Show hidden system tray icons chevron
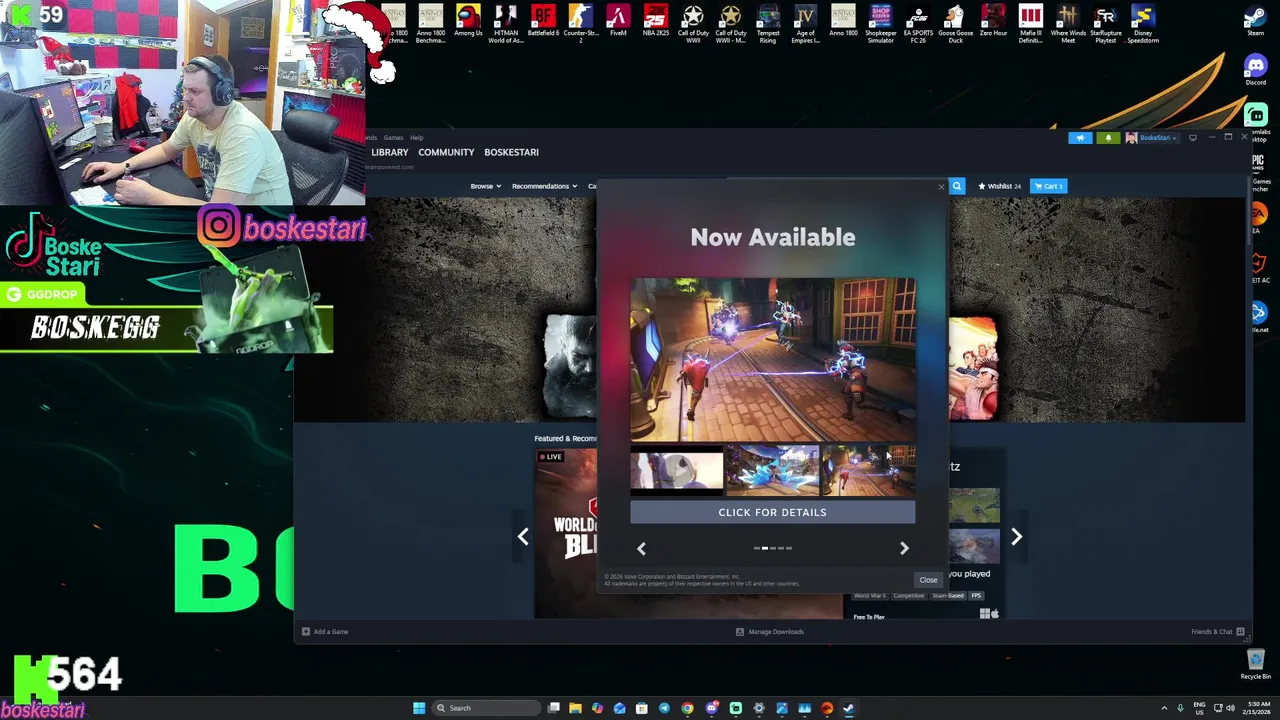Viewport: 1280px width, 720px height. pyautogui.click(x=1164, y=708)
